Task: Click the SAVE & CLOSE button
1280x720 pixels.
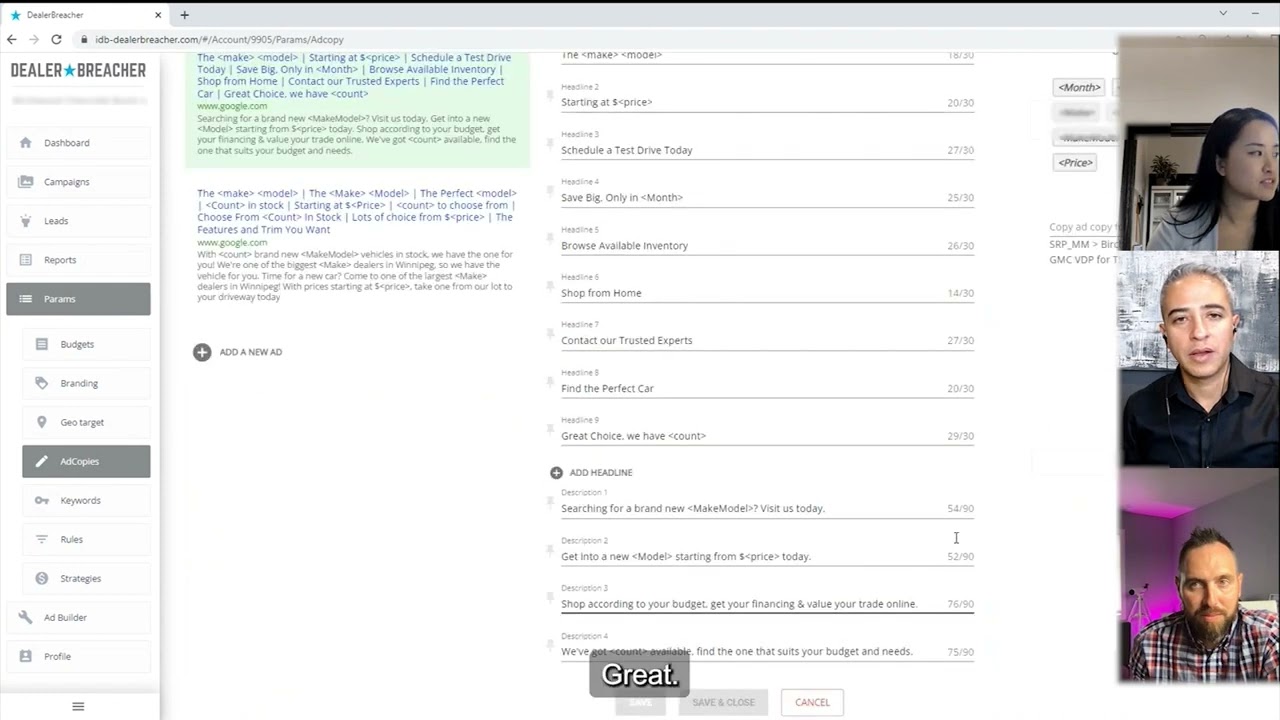Action: [723, 702]
